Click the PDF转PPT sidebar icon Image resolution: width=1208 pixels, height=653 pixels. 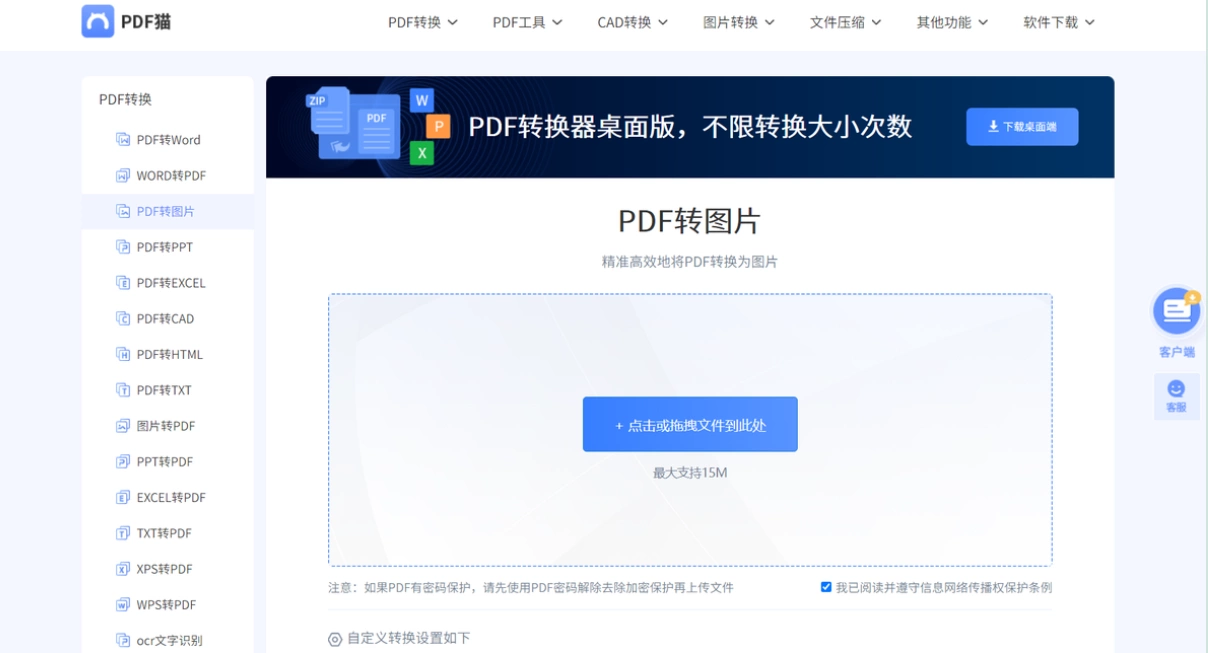[x=123, y=247]
